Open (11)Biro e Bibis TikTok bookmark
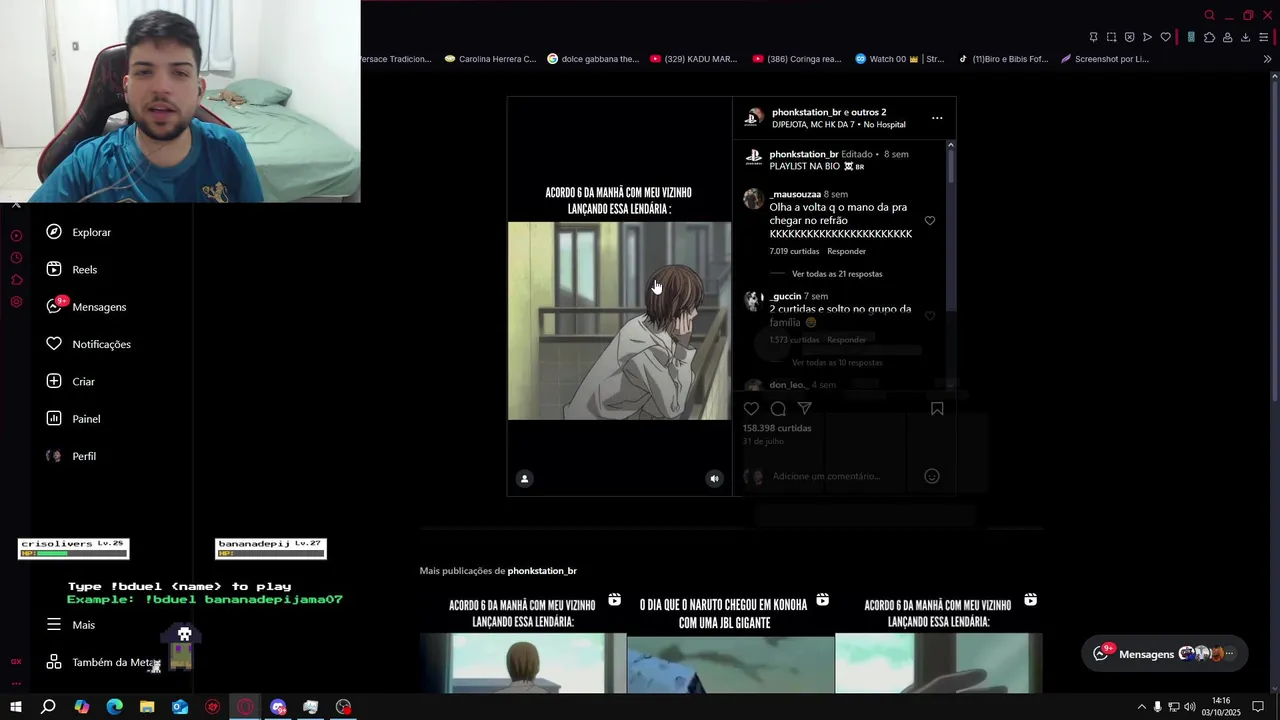1280x720 pixels. click(x=1003, y=59)
